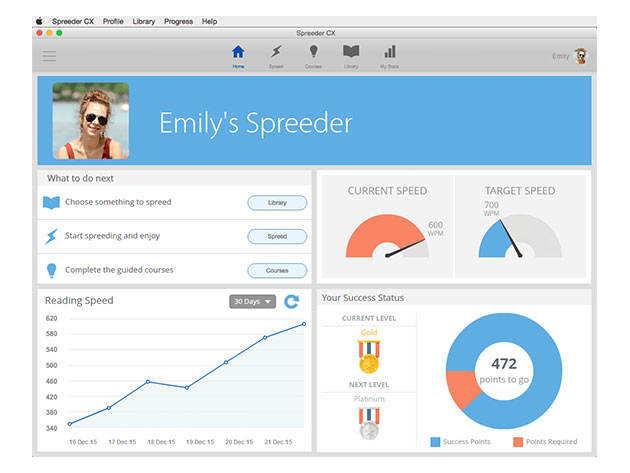Open the Profile menu
The height and width of the screenshot is (473, 630).
(113, 21)
